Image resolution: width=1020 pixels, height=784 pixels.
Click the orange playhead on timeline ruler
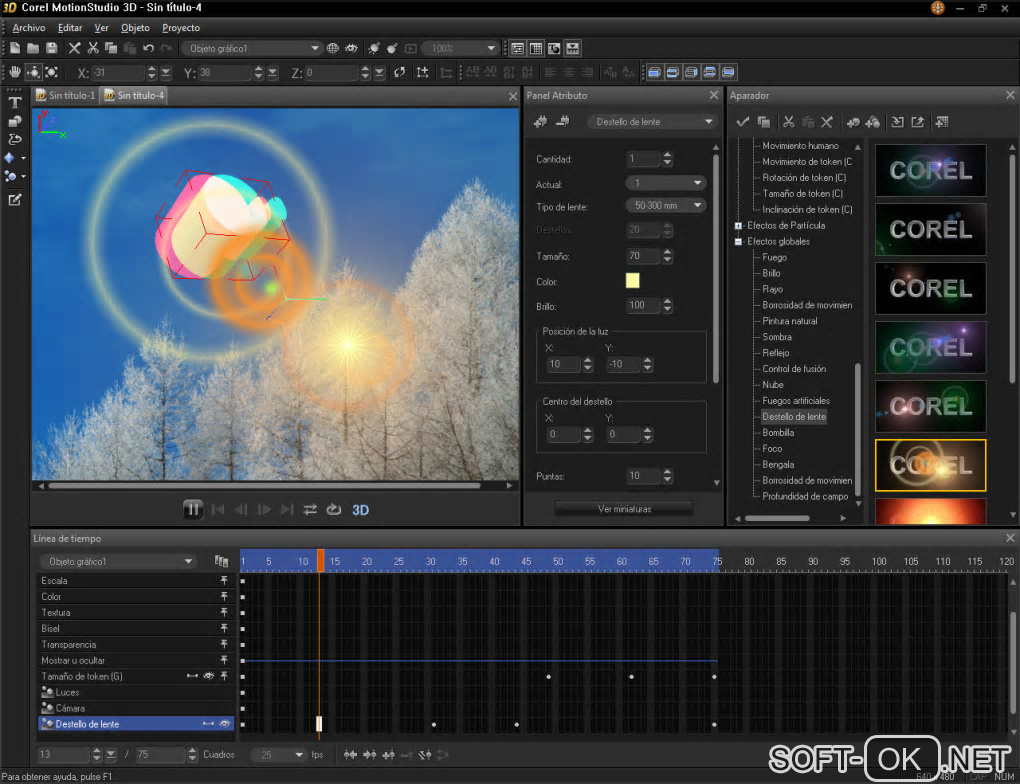[x=321, y=560]
